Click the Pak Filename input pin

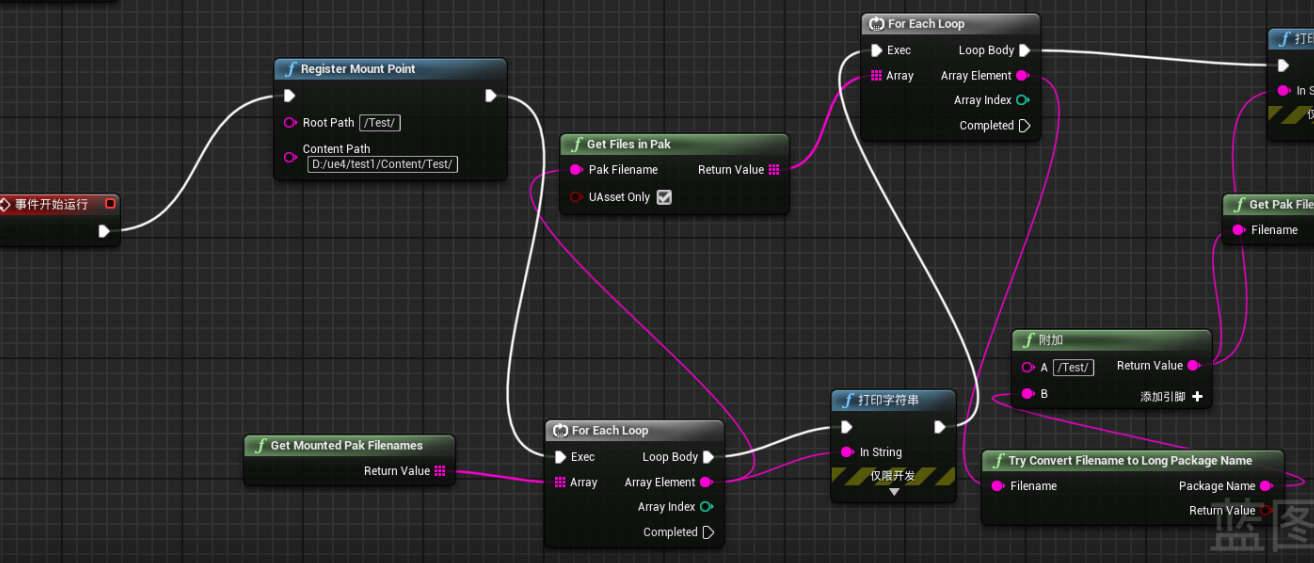pyautogui.click(x=576, y=170)
